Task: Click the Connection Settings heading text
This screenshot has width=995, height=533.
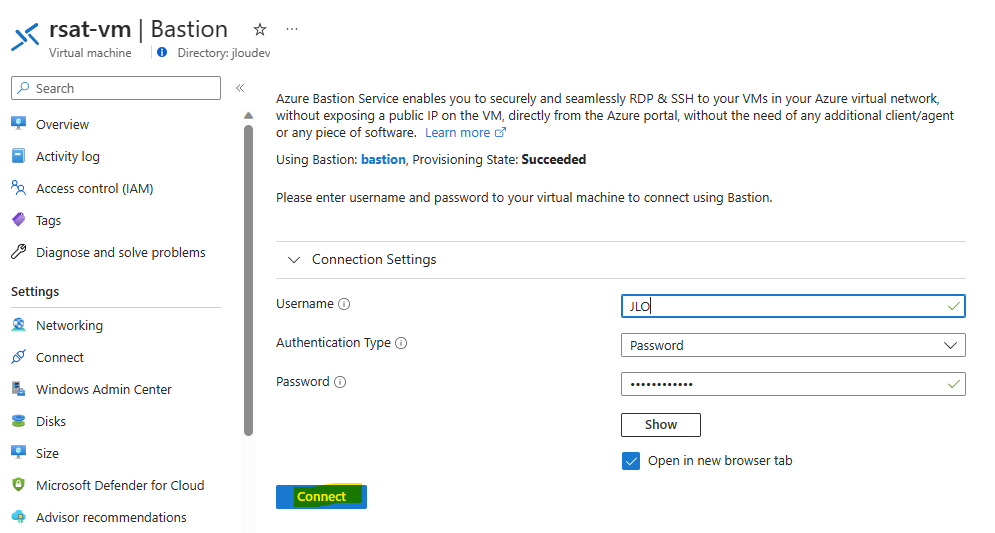Action: 374,260
